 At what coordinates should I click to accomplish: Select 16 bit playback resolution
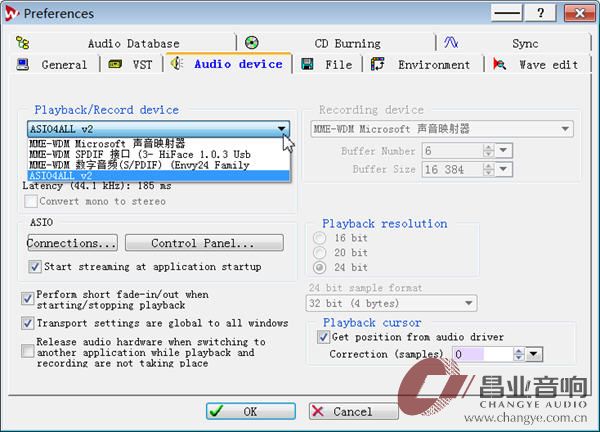click(x=320, y=238)
